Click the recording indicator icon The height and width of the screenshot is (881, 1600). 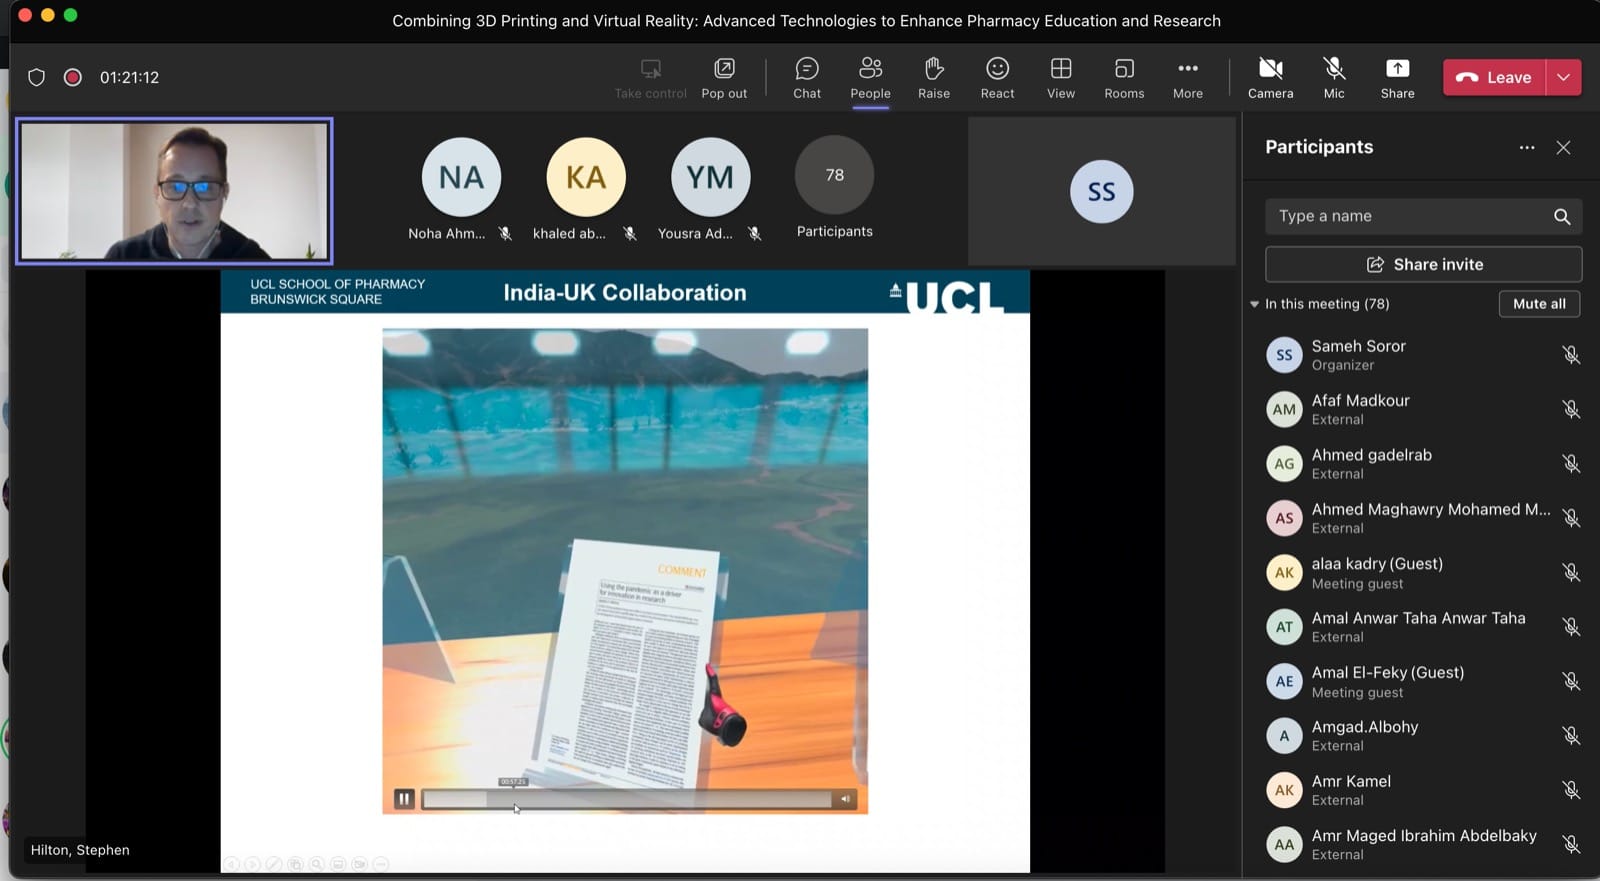pos(73,77)
